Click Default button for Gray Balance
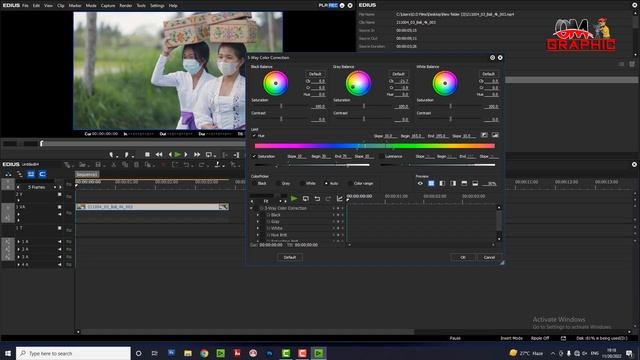 [398, 74]
